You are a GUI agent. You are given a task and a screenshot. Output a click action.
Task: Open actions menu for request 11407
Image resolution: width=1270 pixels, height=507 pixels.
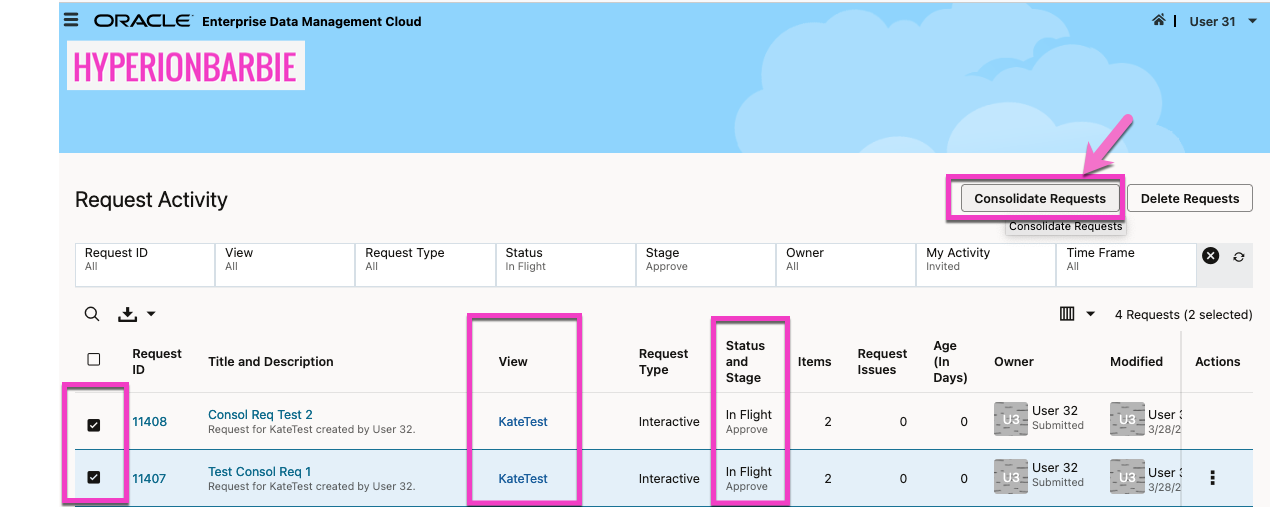point(1213,478)
